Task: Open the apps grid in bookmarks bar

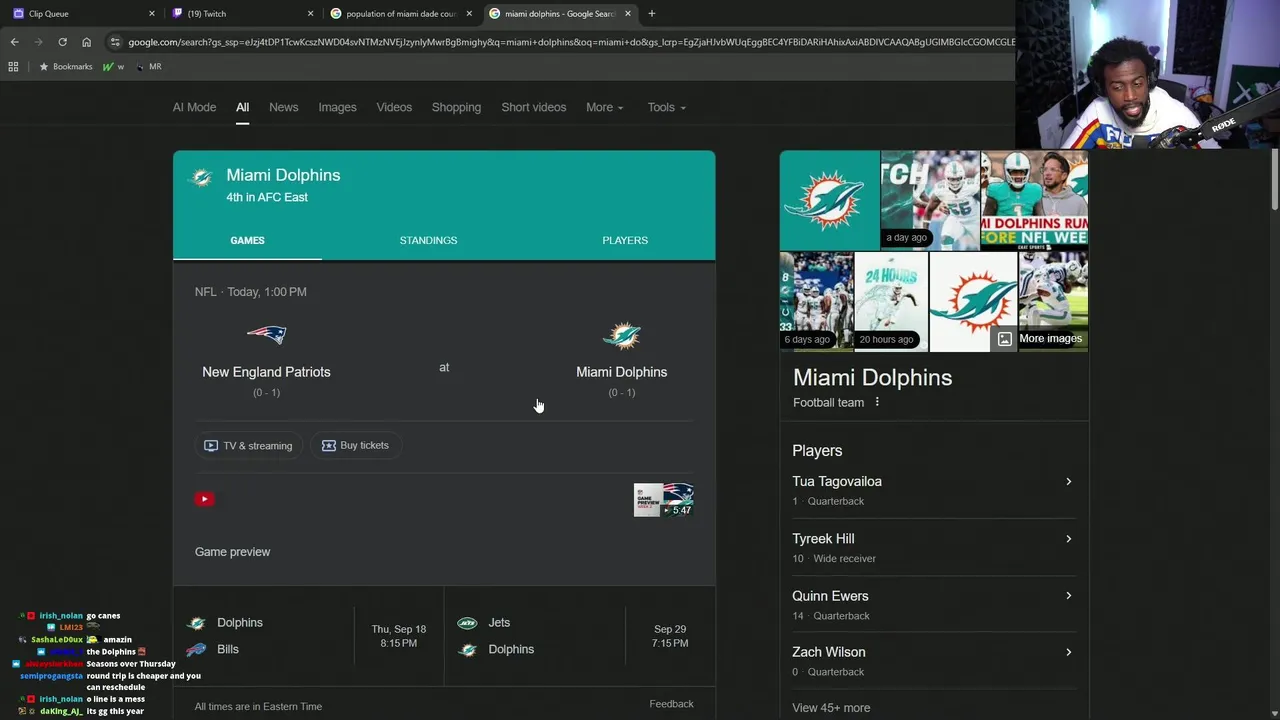Action: (x=13, y=66)
